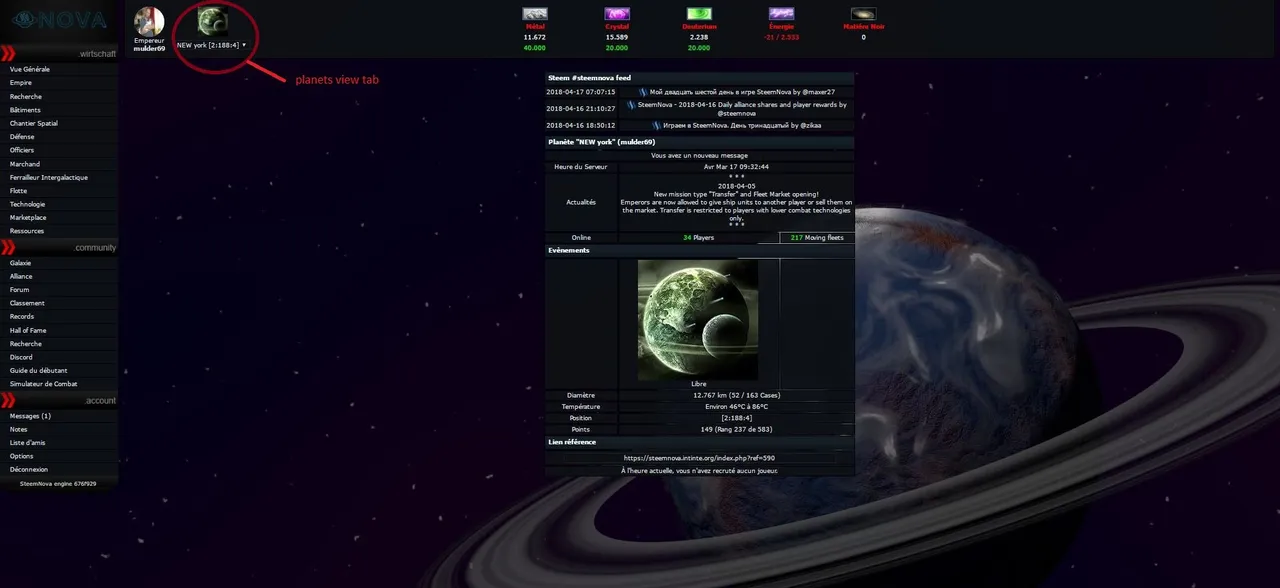Click the 'Steem #steemnova feed' header
The width and height of the screenshot is (1280, 588).
[x=589, y=77]
